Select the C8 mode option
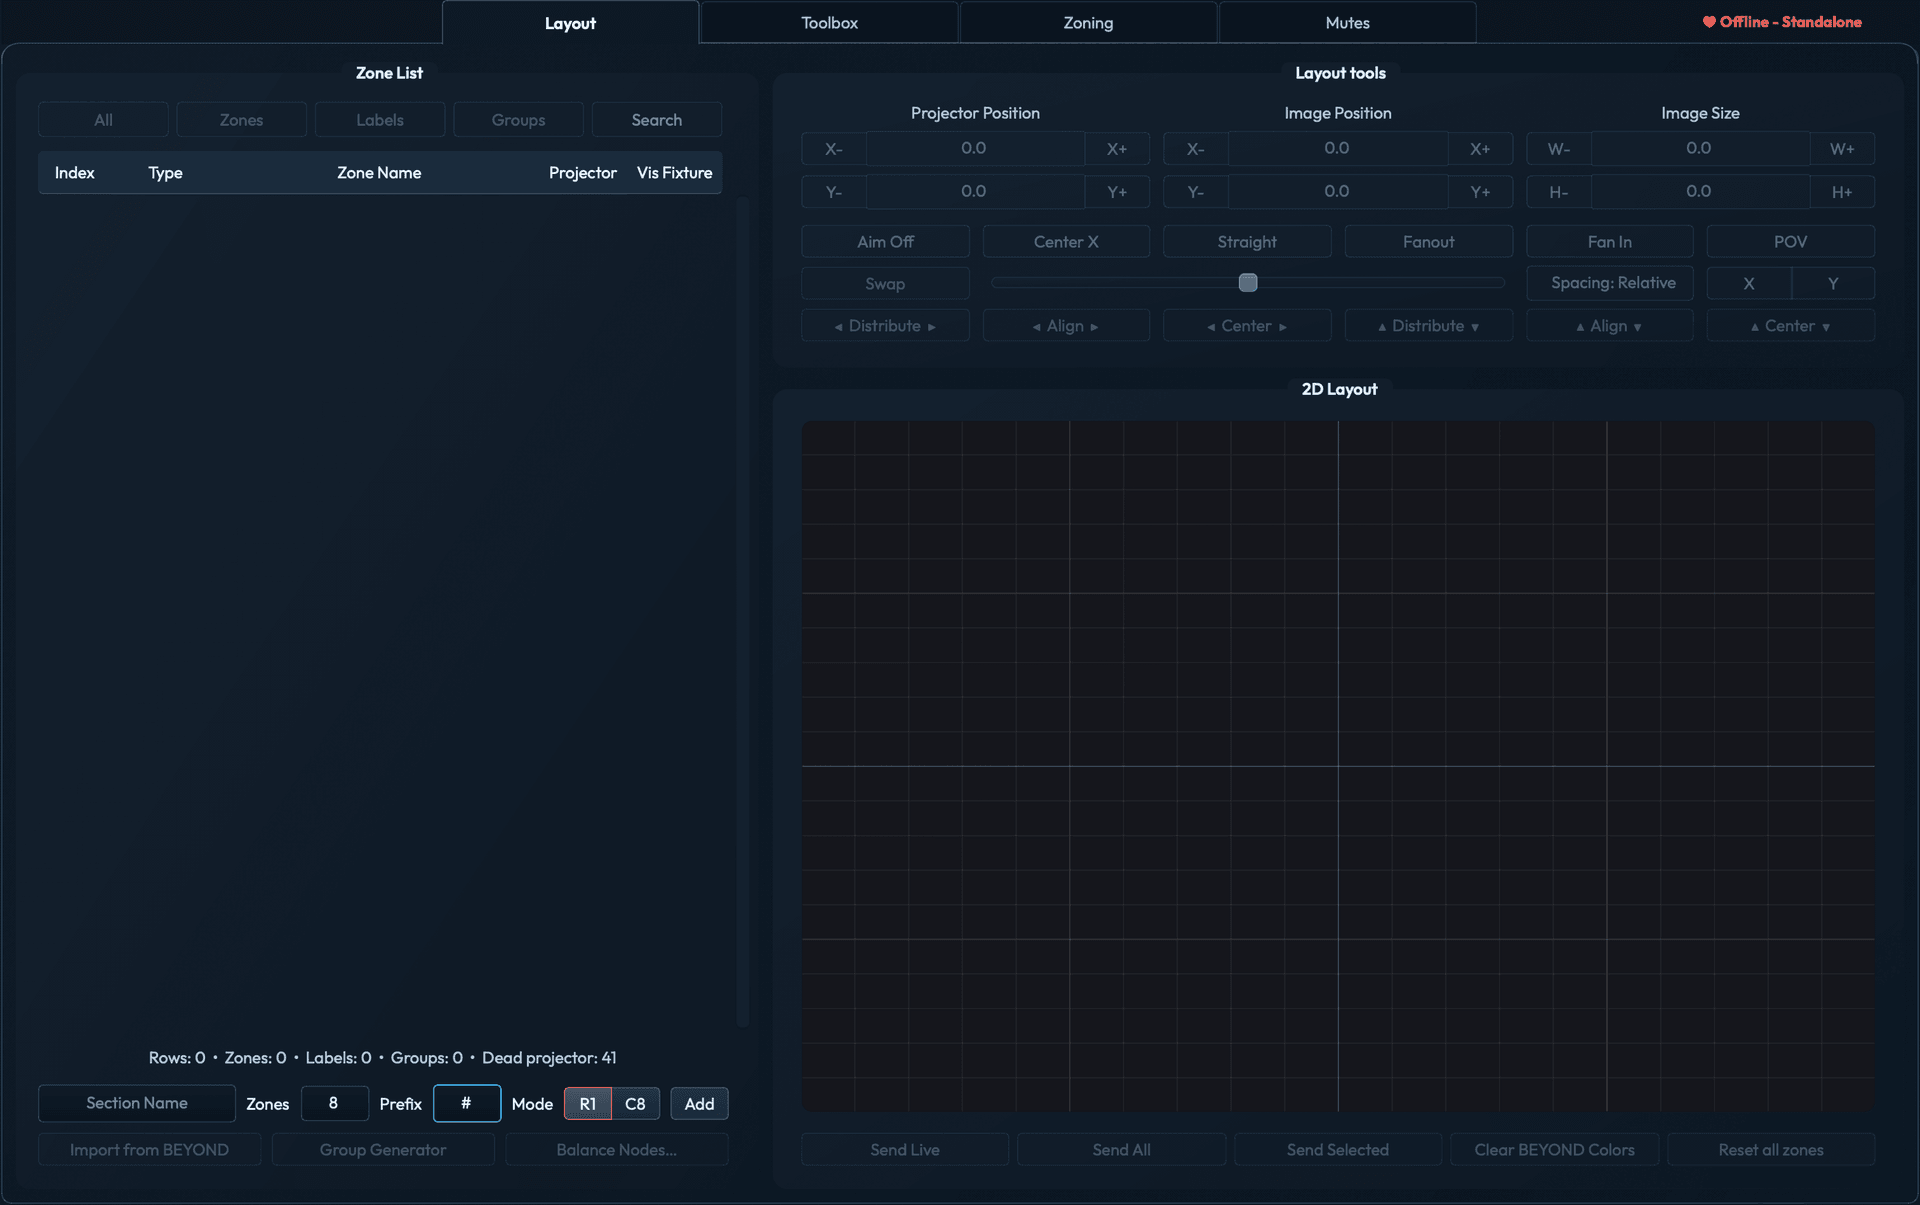This screenshot has width=1920, height=1205. [635, 1104]
